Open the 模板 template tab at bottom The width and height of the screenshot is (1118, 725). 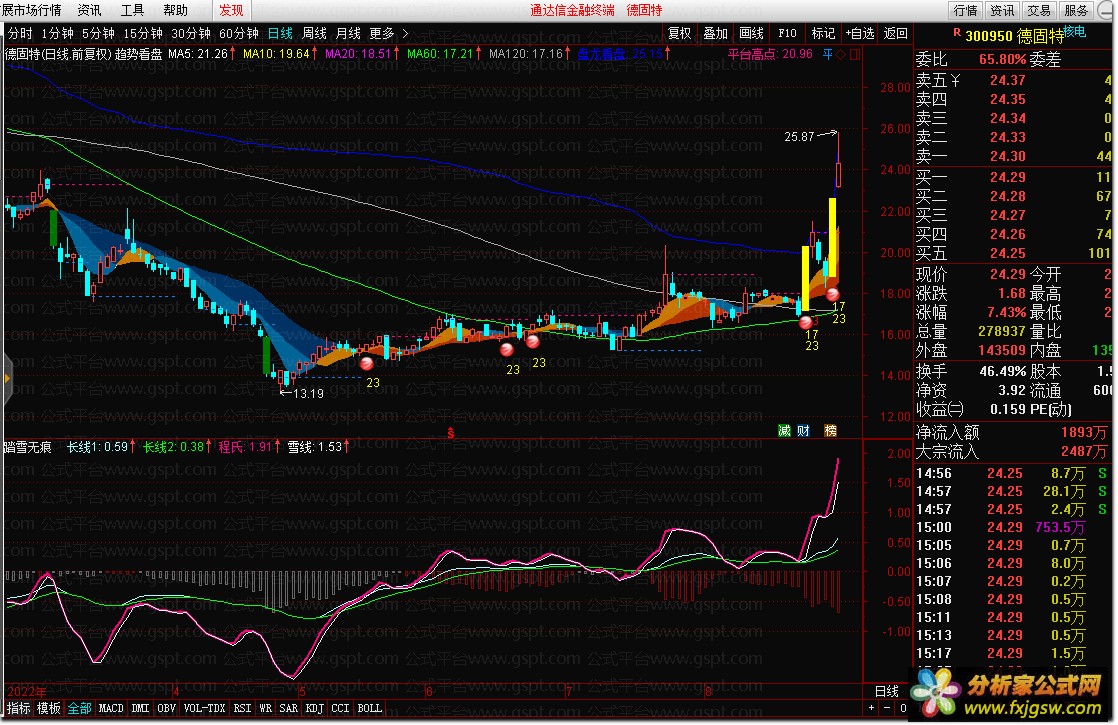pyautogui.click(x=48, y=709)
